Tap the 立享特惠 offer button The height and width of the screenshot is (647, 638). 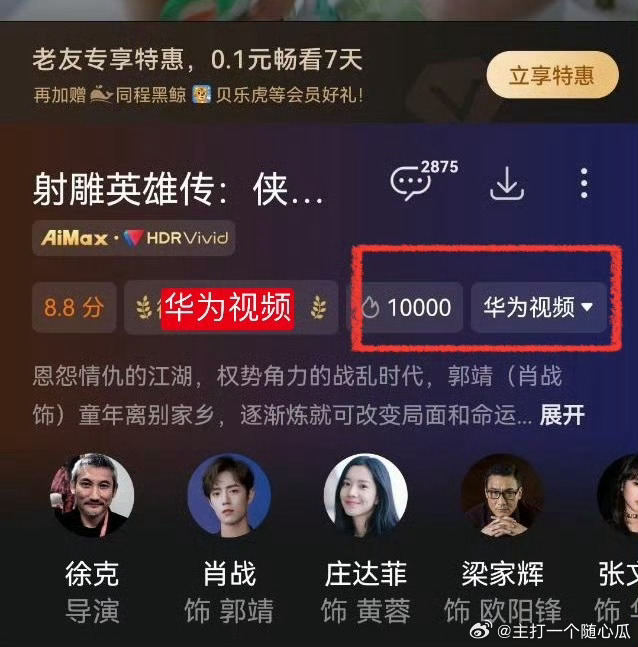(552, 75)
